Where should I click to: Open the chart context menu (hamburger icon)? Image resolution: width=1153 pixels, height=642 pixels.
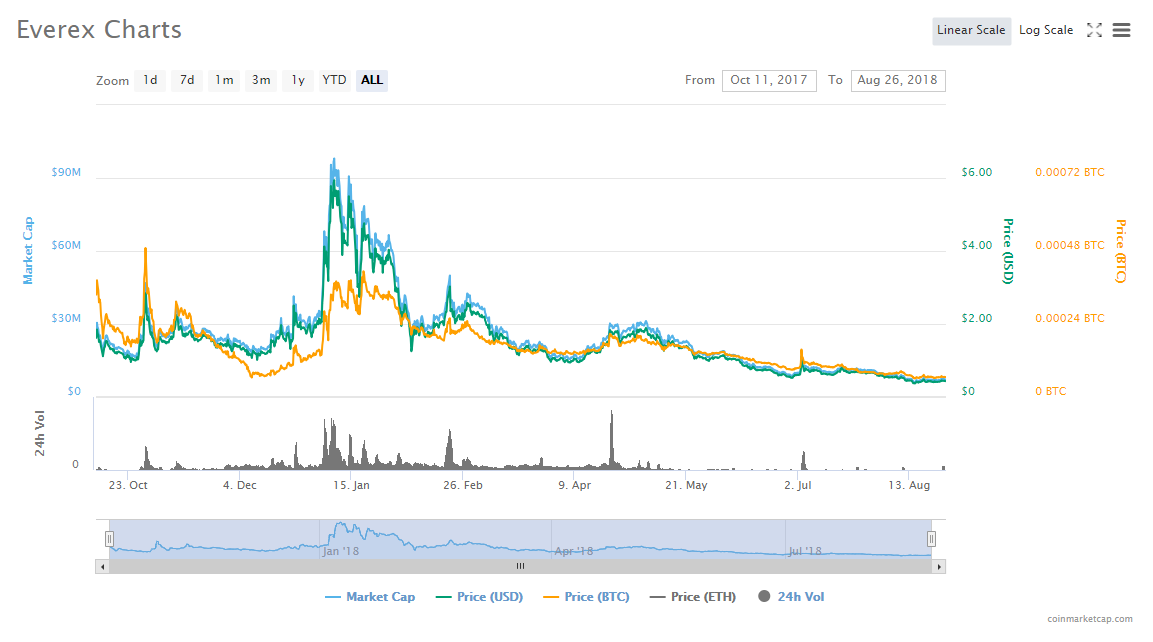coord(1121,30)
